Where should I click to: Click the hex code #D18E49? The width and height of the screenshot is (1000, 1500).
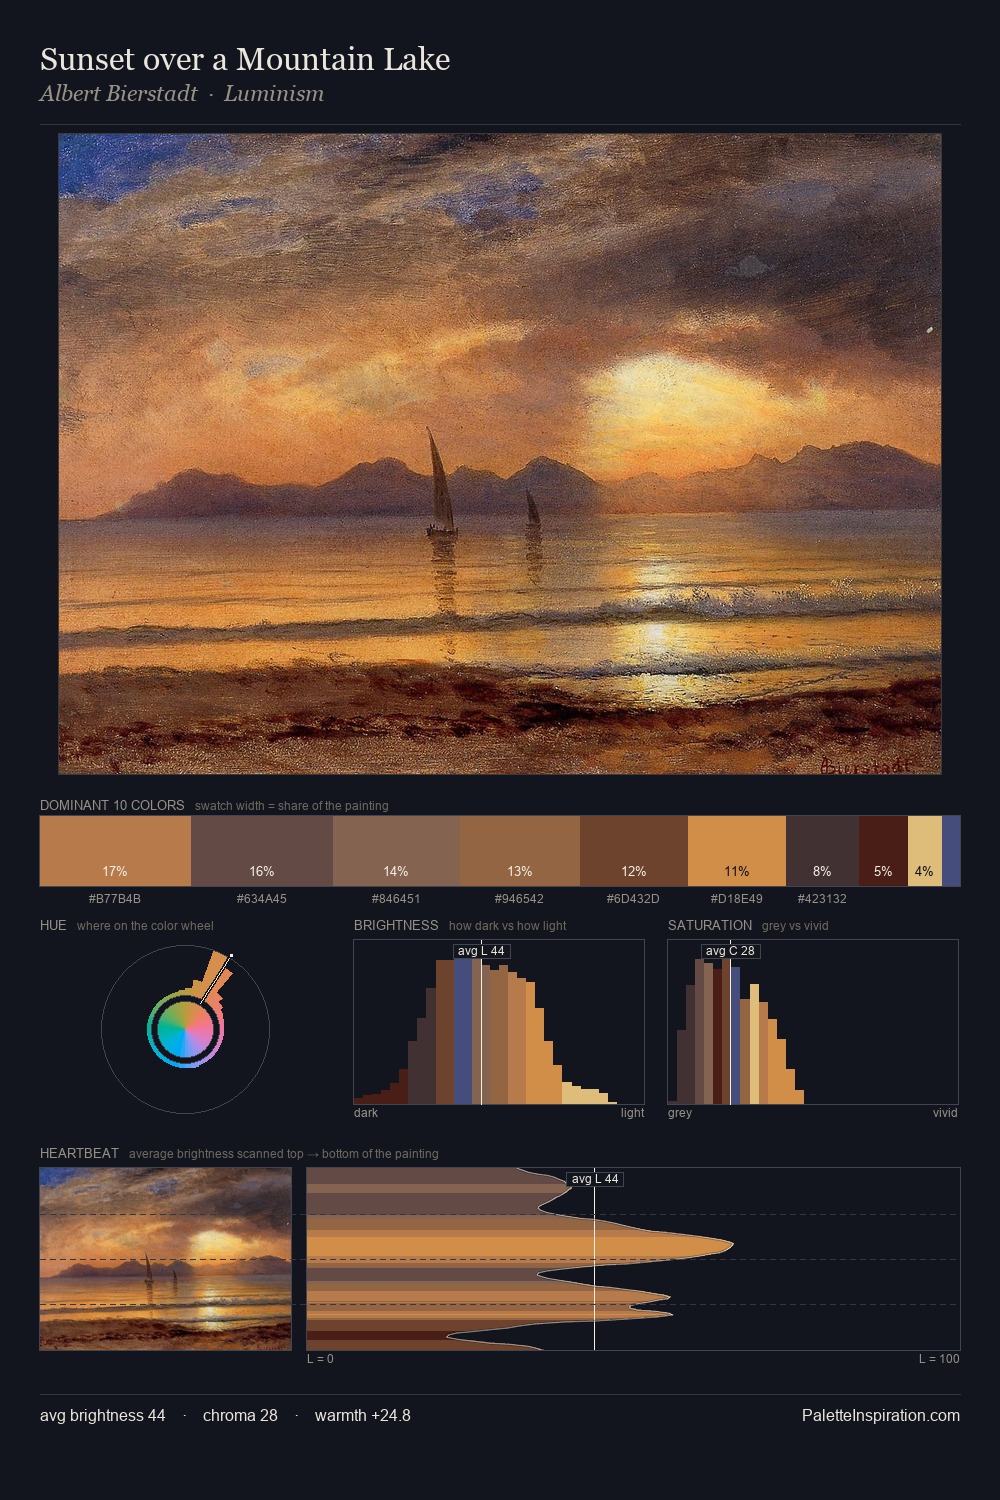[737, 899]
